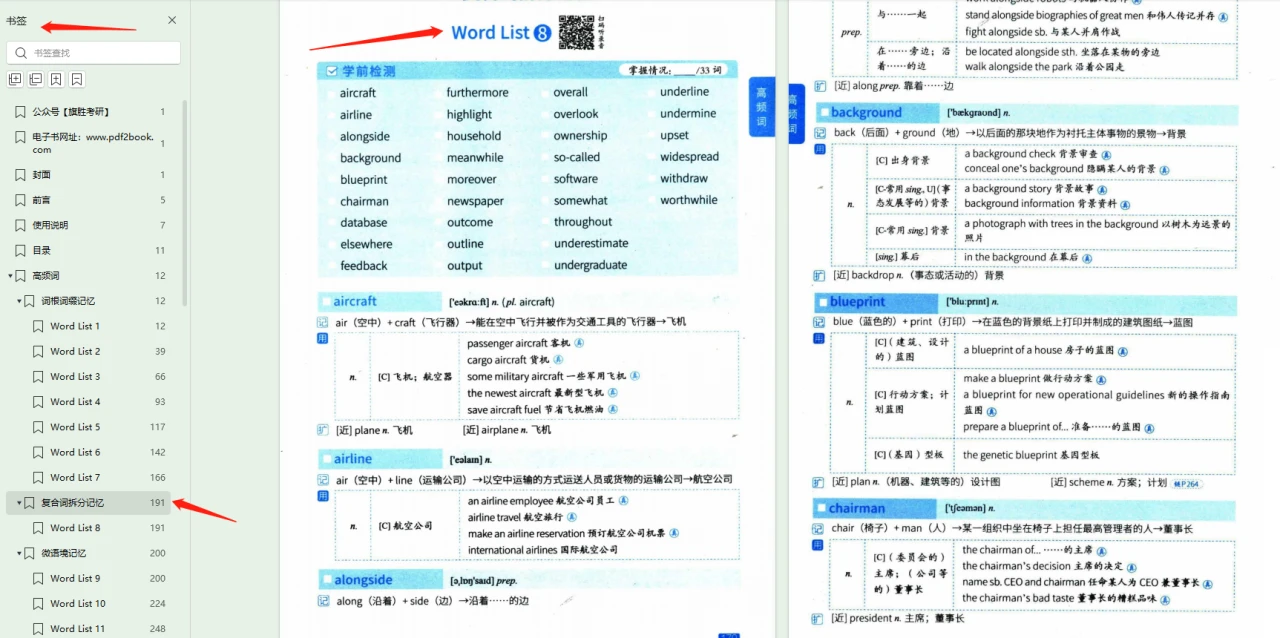Go to the 目录 bookmark
This screenshot has height=638, width=1280.
(x=41, y=250)
